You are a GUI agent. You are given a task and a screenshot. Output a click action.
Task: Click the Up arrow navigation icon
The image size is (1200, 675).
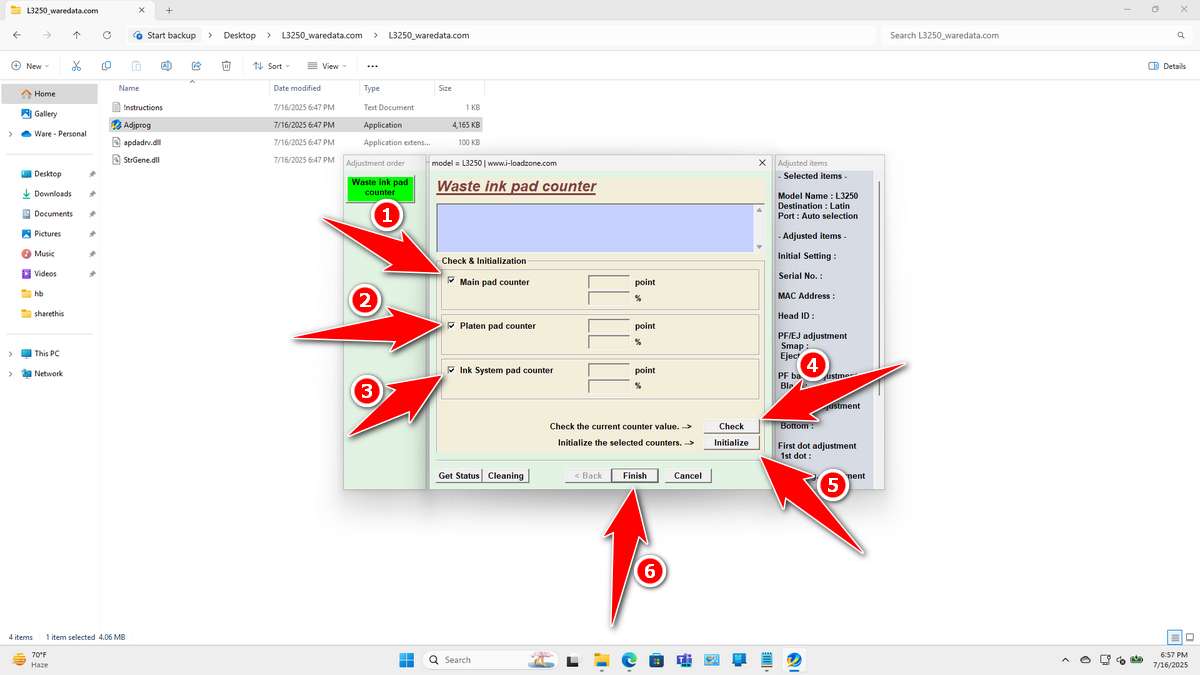[x=77, y=35]
